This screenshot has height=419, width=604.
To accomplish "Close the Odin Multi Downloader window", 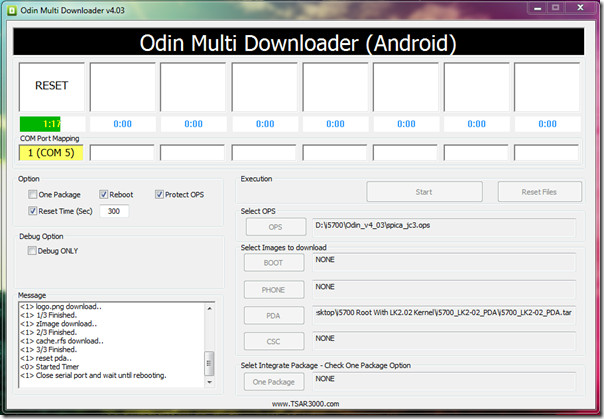I will (581, 8).
